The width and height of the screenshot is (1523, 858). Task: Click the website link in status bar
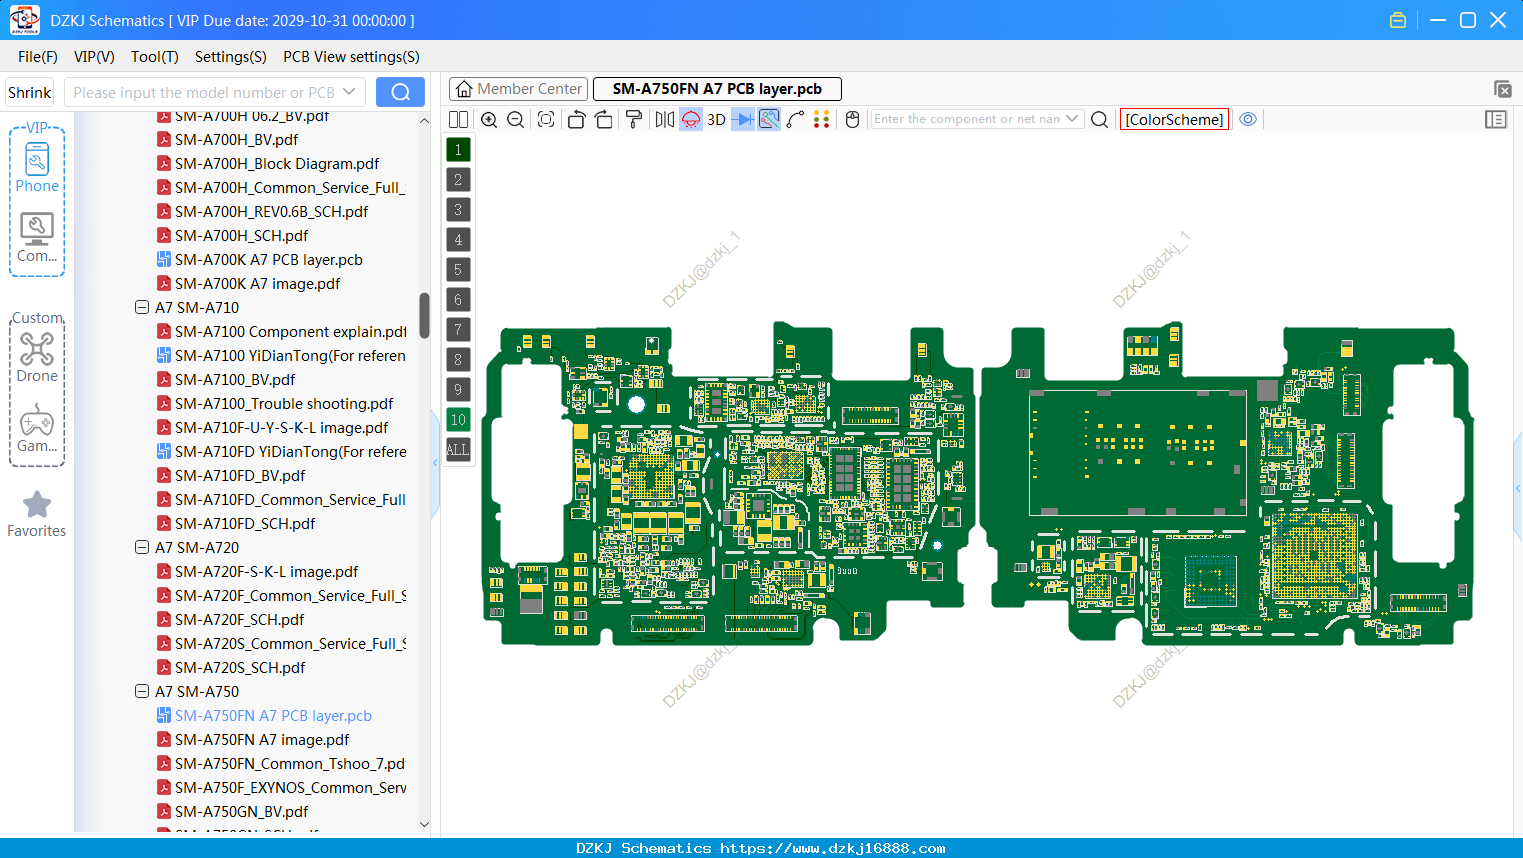[x=833, y=848]
